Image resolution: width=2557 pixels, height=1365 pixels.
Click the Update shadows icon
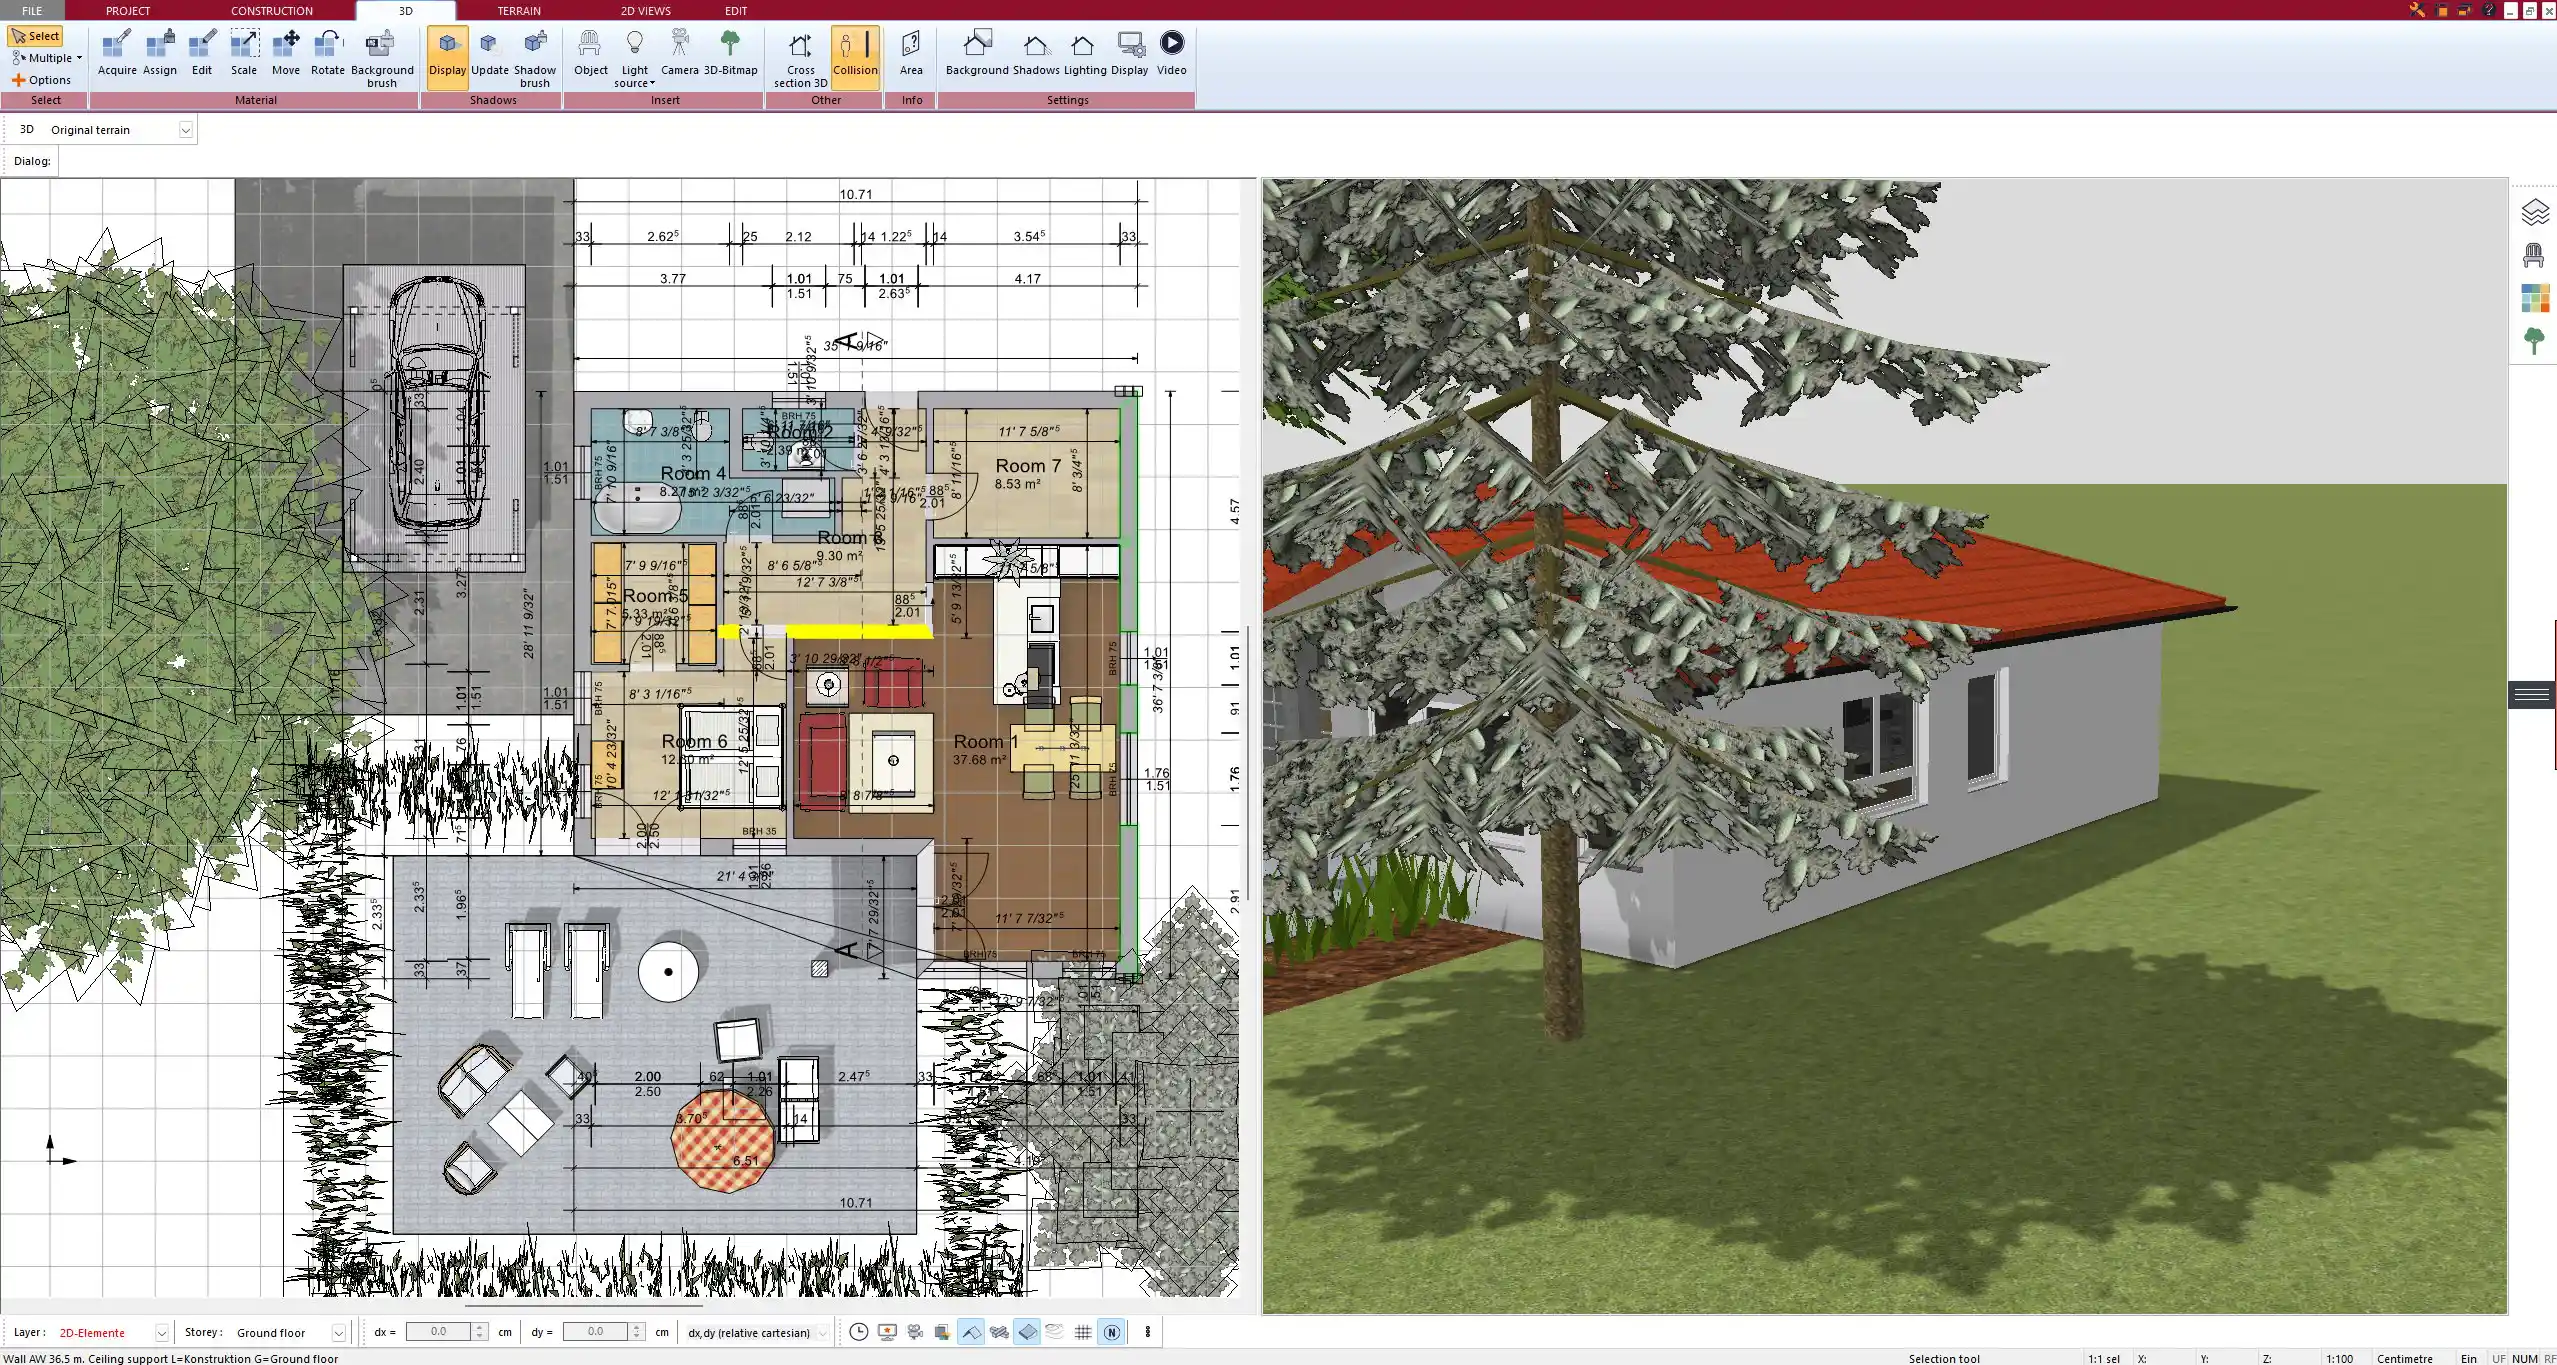click(x=490, y=54)
